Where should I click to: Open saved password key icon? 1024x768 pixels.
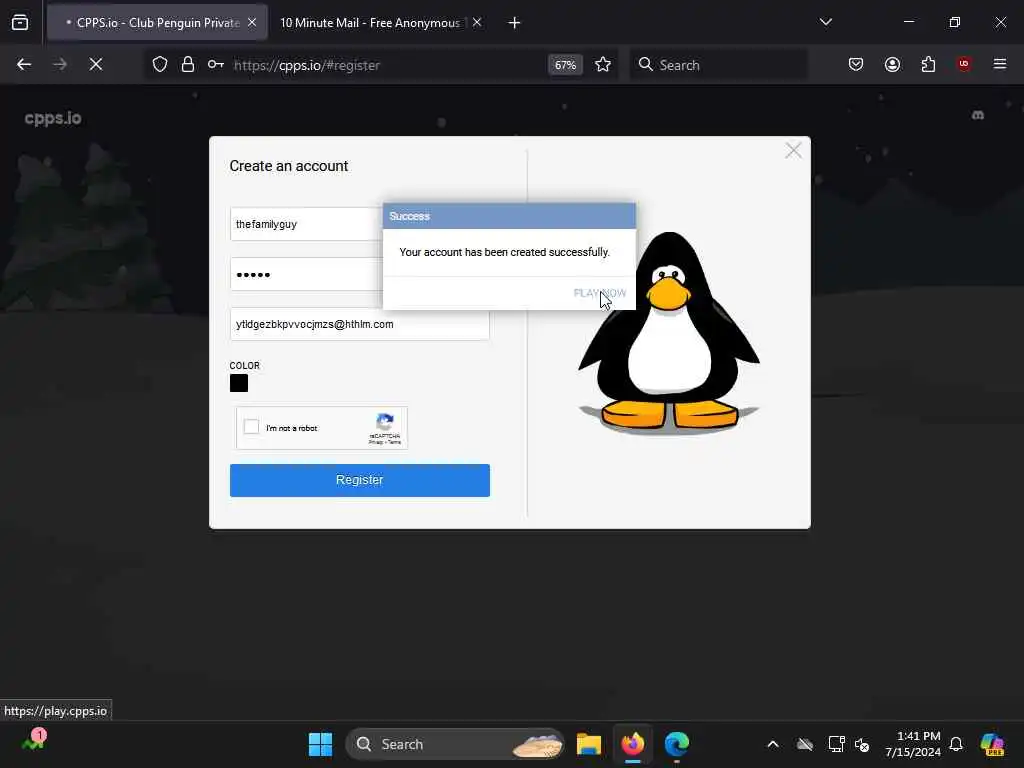pyautogui.click(x=216, y=64)
